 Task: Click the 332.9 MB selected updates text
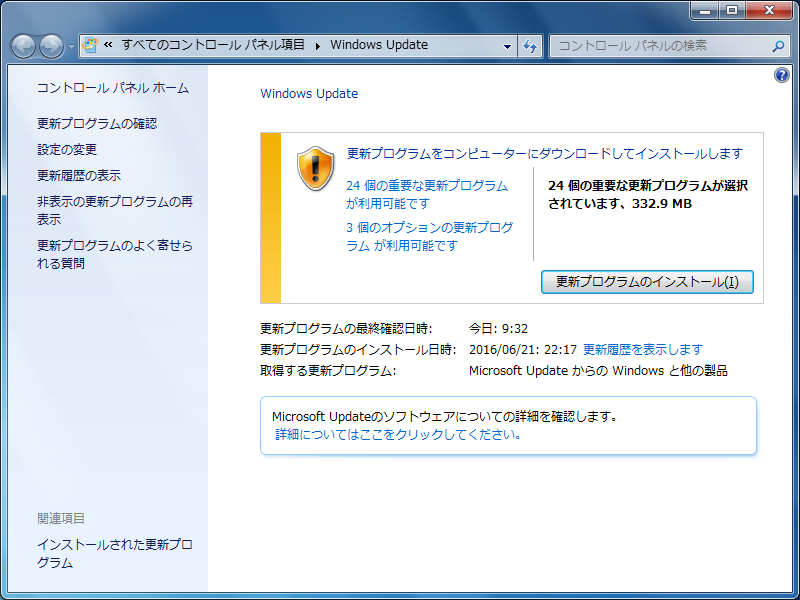click(x=662, y=204)
